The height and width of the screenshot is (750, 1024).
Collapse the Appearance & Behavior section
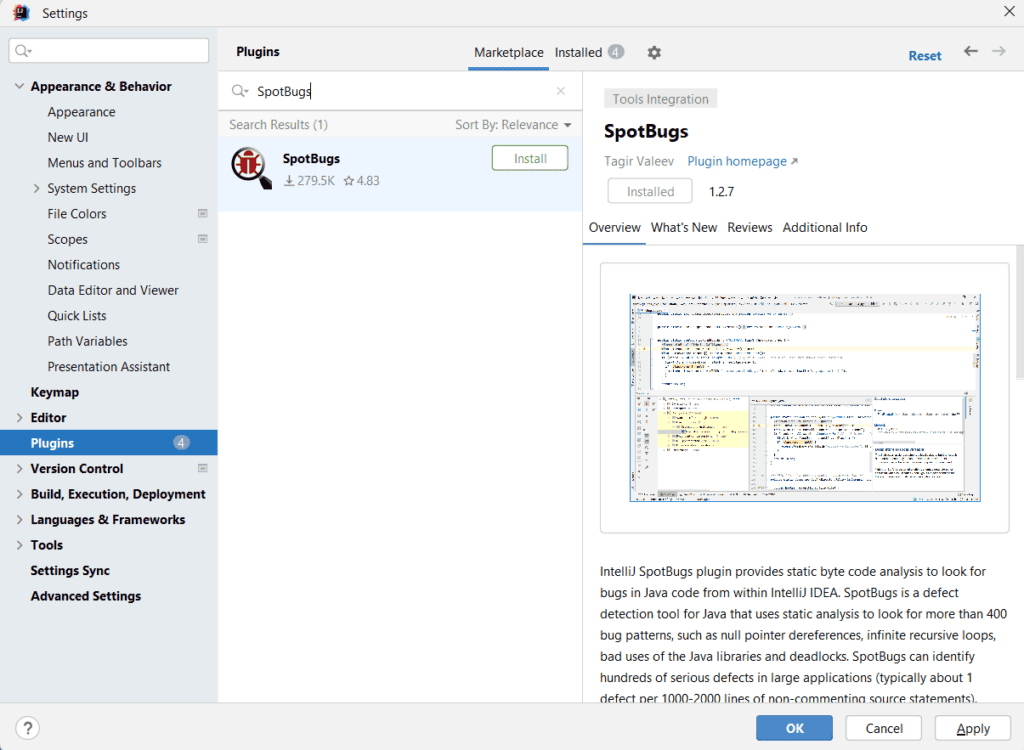tap(18, 86)
